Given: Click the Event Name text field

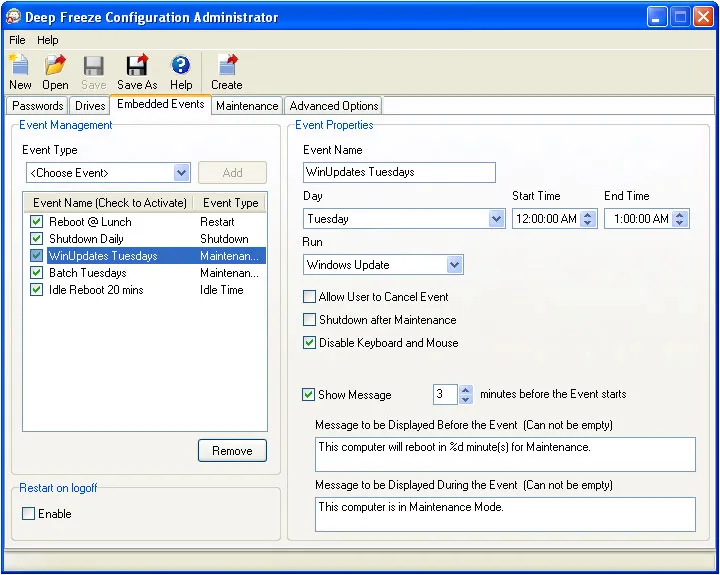Looking at the screenshot, I should [x=399, y=172].
